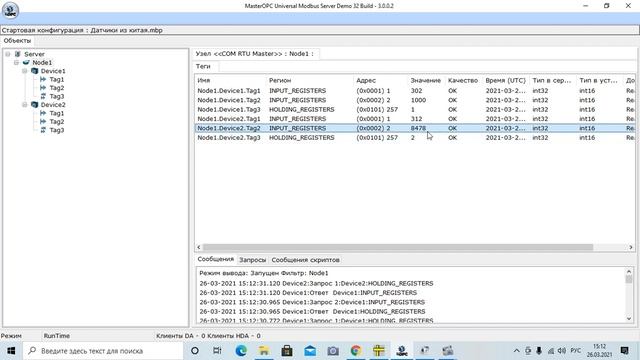The width and height of the screenshot is (640, 360).
Task: Click Tag3 icon under Device2
Action: coord(43,130)
